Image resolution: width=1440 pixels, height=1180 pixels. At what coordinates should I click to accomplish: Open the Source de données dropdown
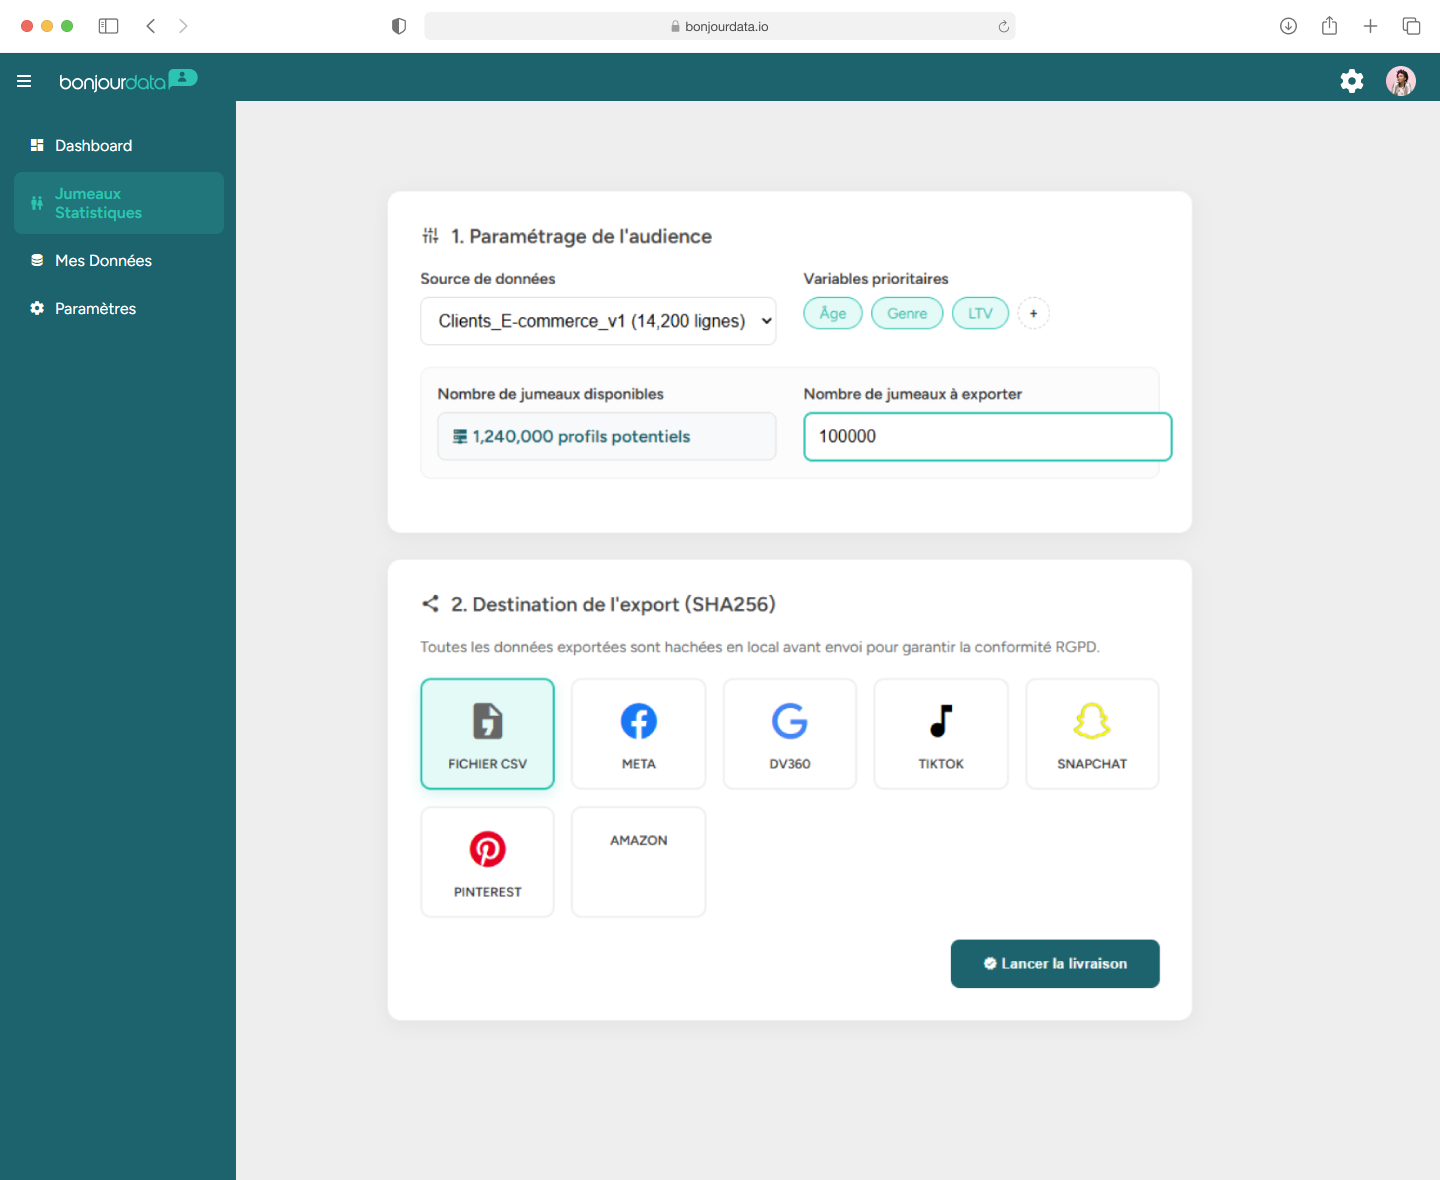pyautogui.click(x=598, y=321)
